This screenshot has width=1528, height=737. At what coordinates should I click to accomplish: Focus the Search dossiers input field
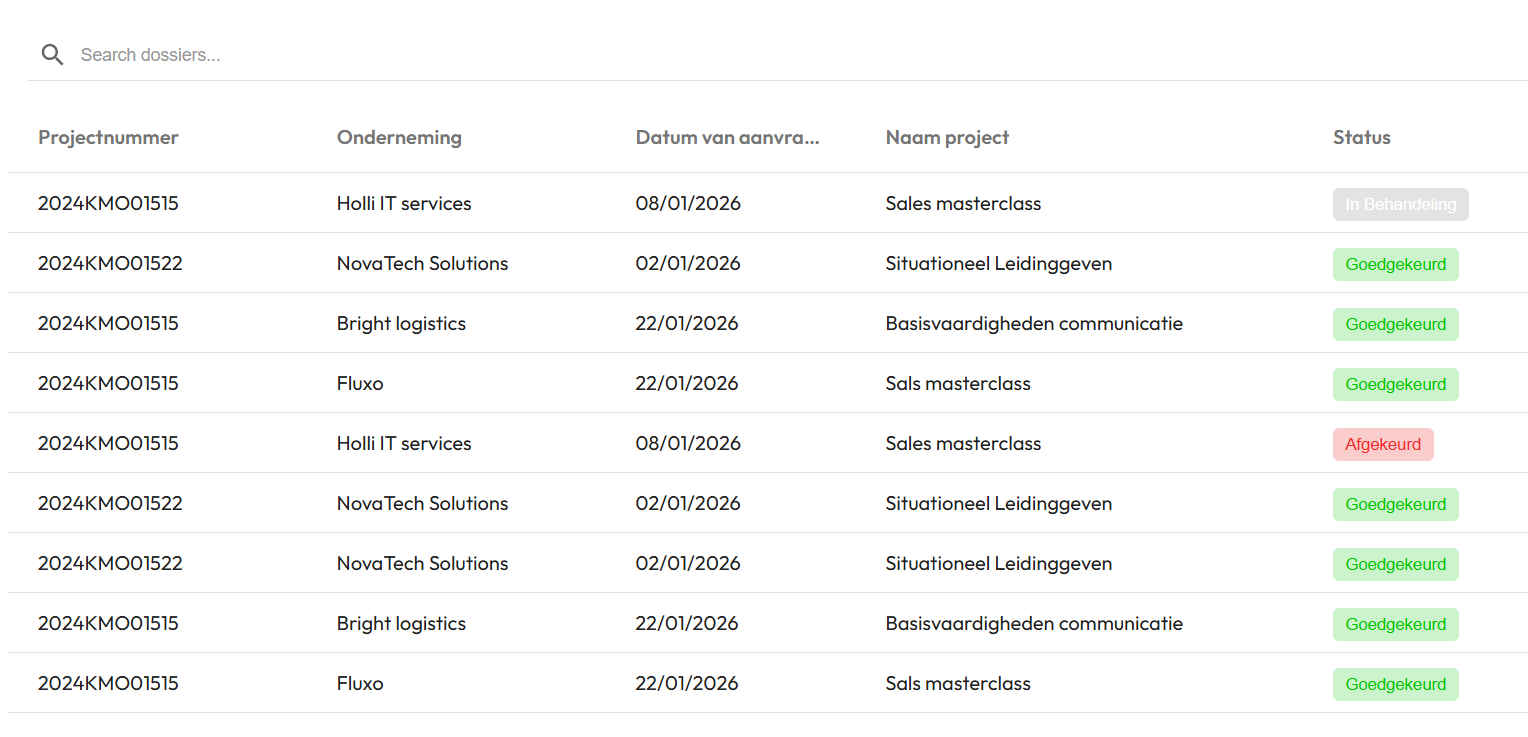tap(400, 55)
